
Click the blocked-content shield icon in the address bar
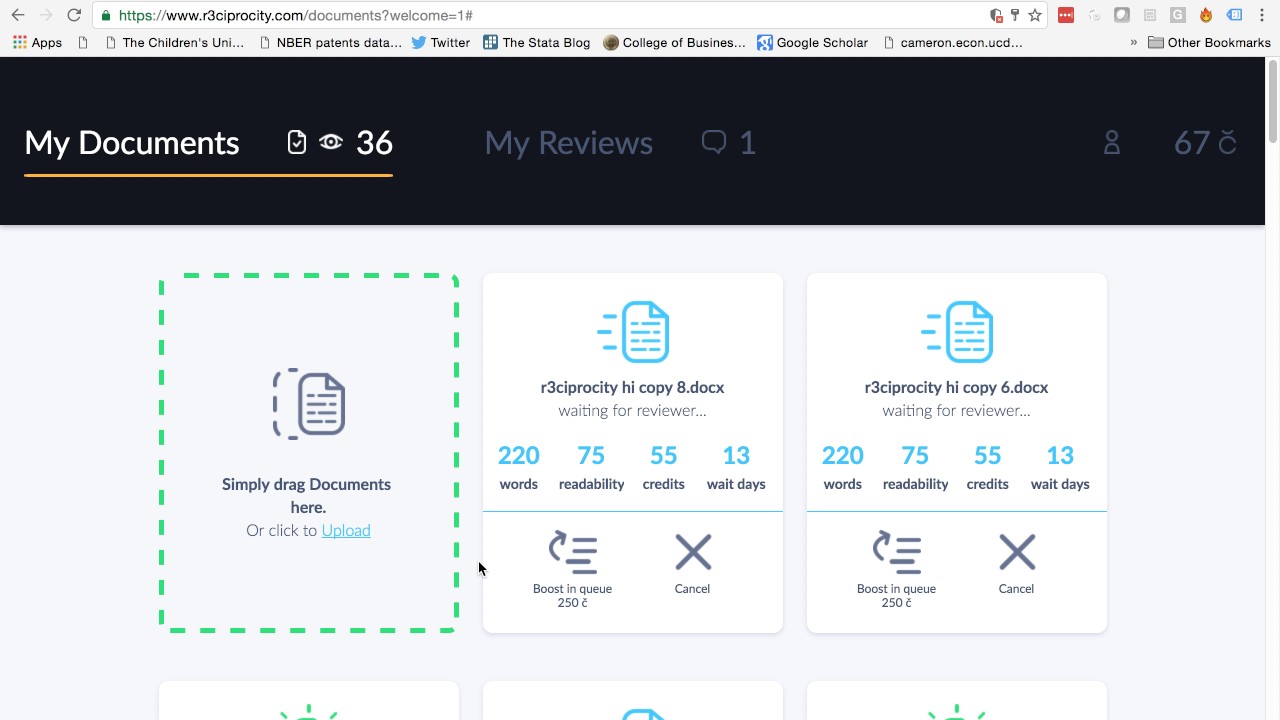[x=996, y=15]
